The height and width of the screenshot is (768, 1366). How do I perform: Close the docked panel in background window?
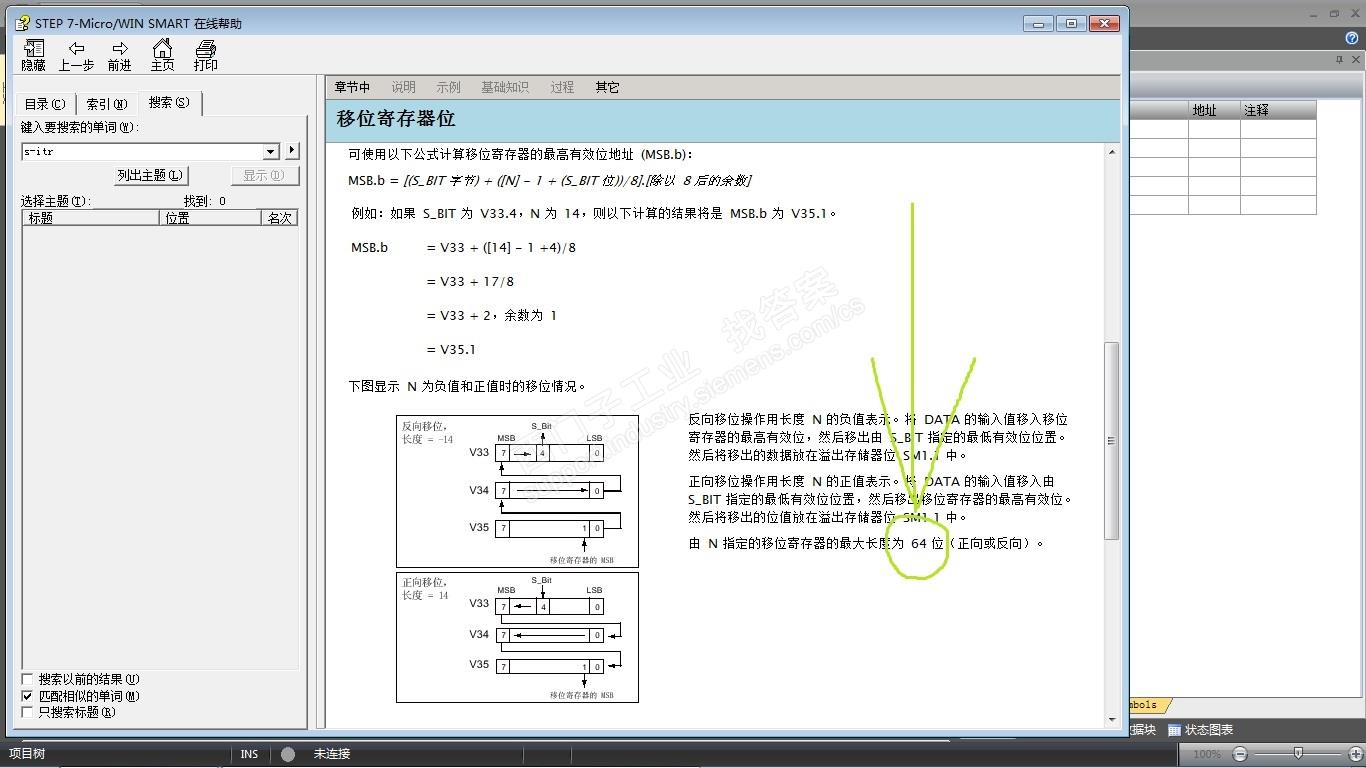[x=1355, y=60]
